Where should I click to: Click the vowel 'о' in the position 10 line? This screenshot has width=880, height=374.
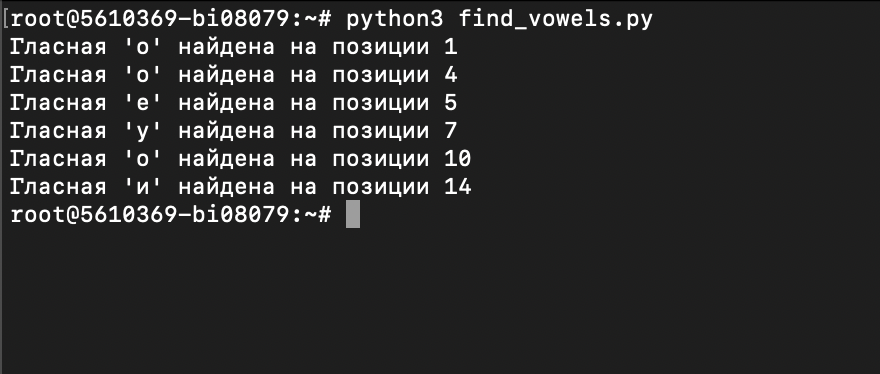pos(142,159)
